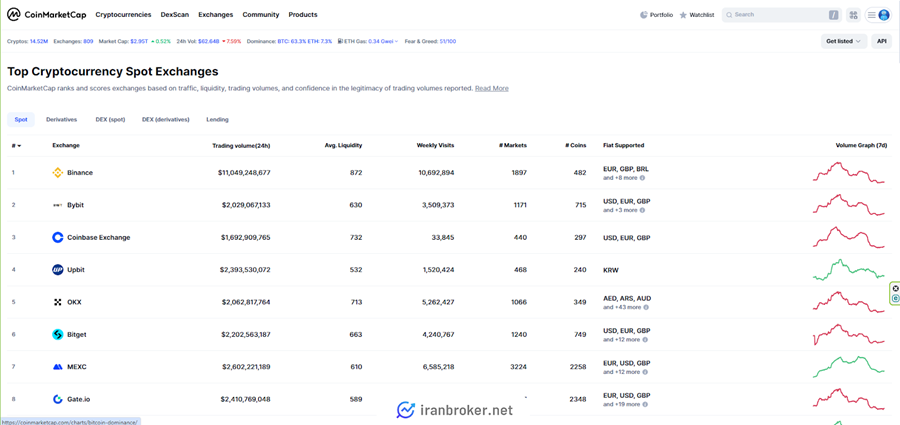Click the MEXC logo icon

(57, 366)
